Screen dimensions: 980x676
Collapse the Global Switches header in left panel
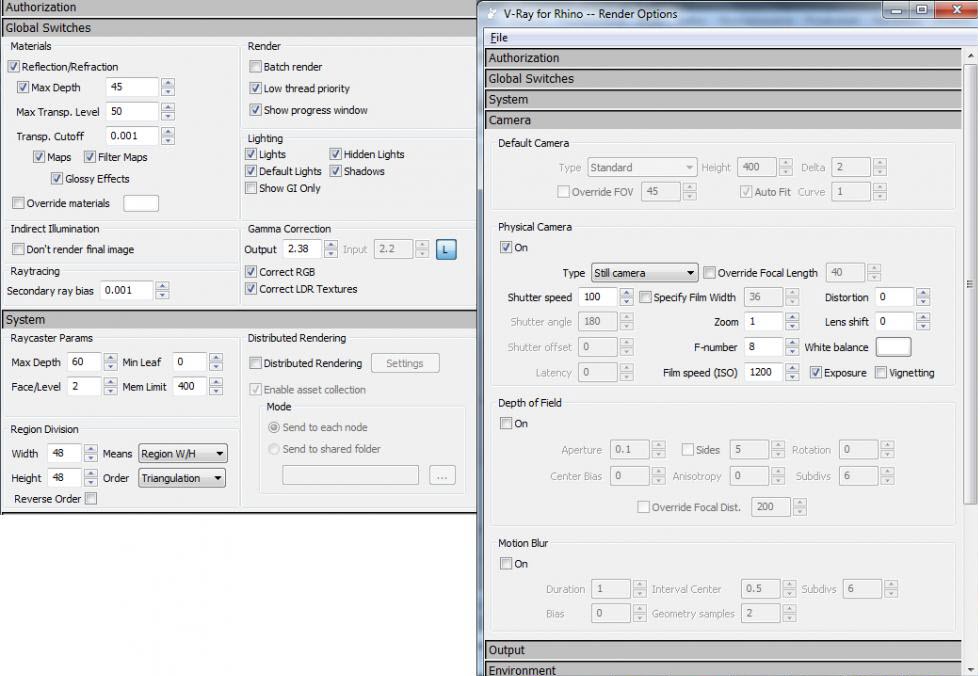[239, 27]
